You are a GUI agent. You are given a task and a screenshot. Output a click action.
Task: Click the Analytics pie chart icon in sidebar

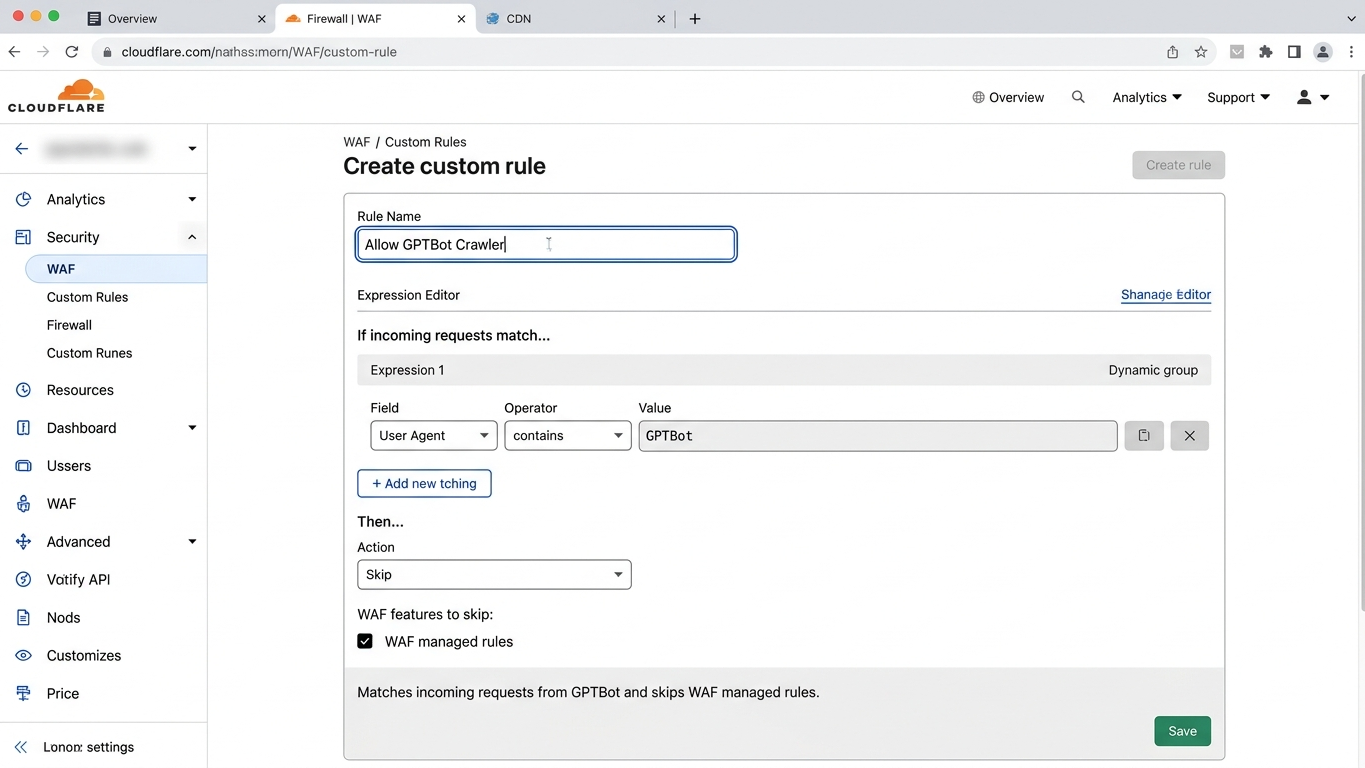pyautogui.click(x=24, y=199)
